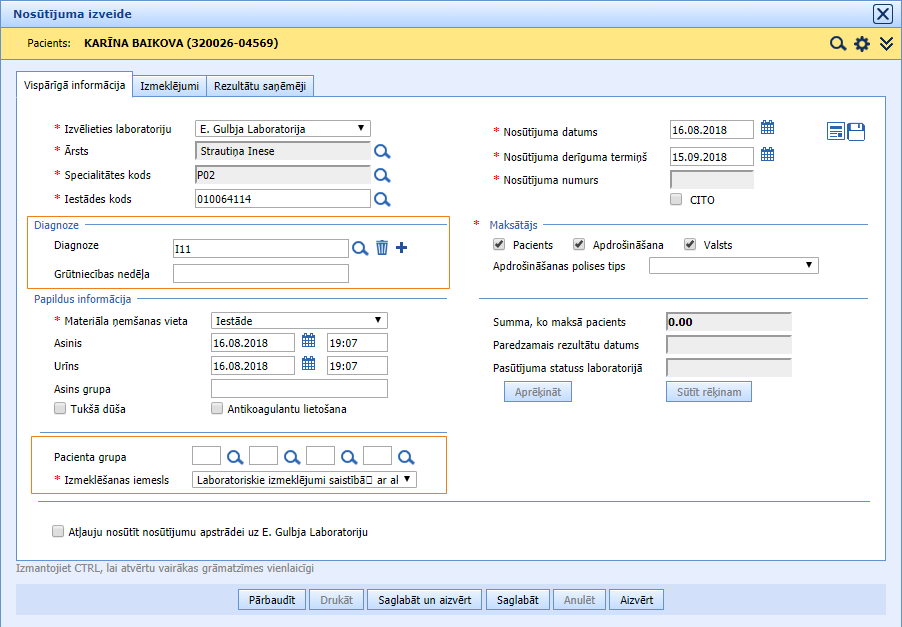Viewport: 902px width, 627px height.
Task: Click the search icon next to Ārsts field
Action: 381,152
